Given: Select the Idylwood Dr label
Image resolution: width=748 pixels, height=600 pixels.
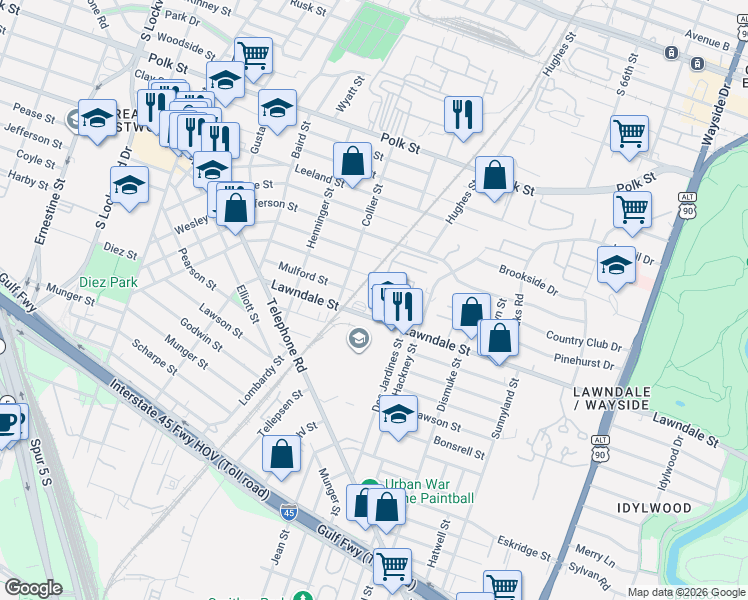Looking at the screenshot, I should (671, 463).
